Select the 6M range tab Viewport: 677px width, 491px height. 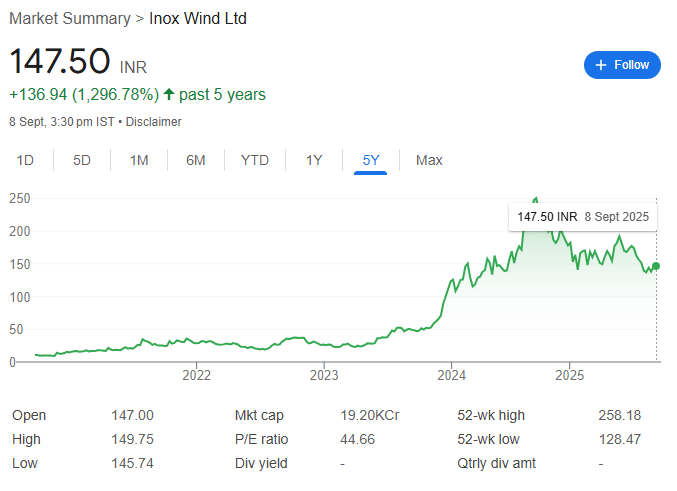(196, 160)
